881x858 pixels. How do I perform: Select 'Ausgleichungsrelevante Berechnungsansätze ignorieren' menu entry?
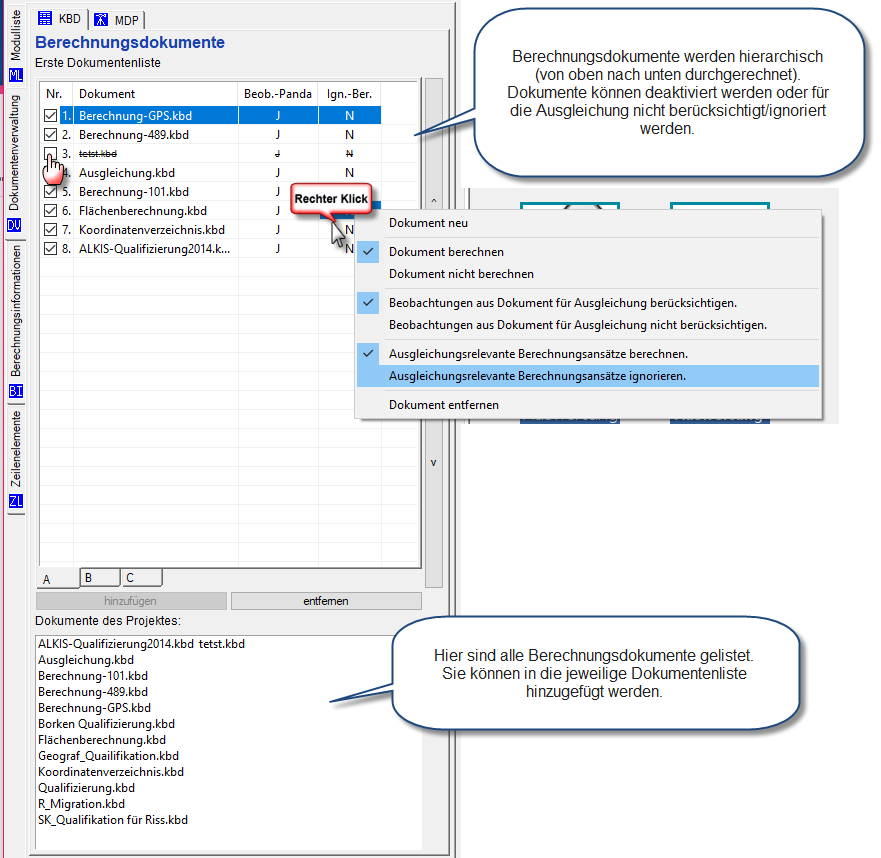click(x=537, y=376)
